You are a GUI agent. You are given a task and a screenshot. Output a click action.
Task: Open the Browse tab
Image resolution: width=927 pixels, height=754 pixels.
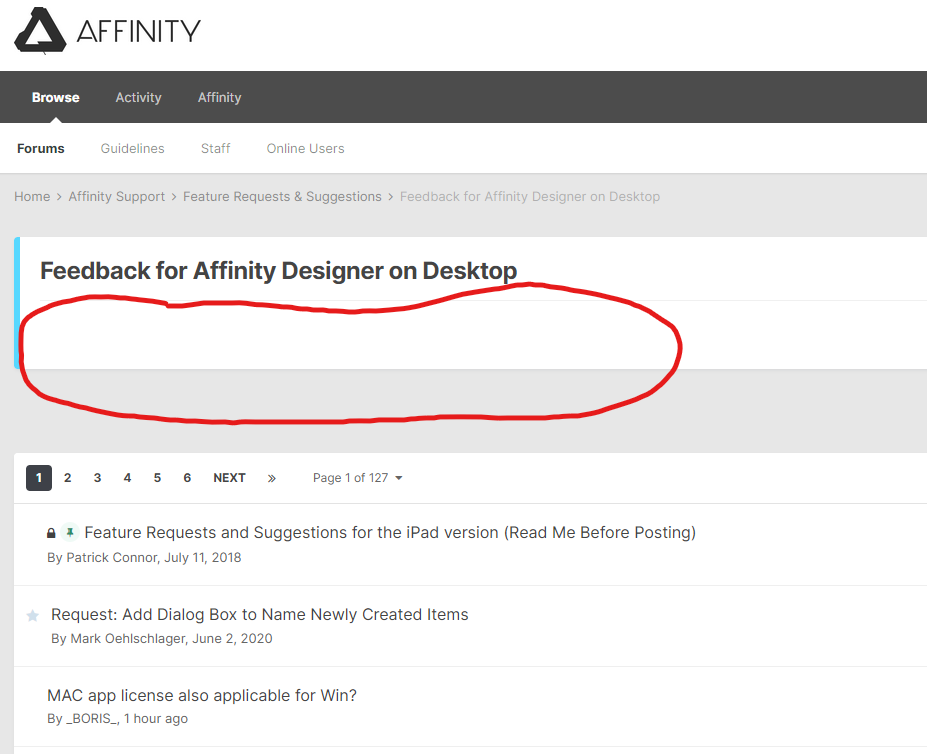pyautogui.click(x=56, y=98)
